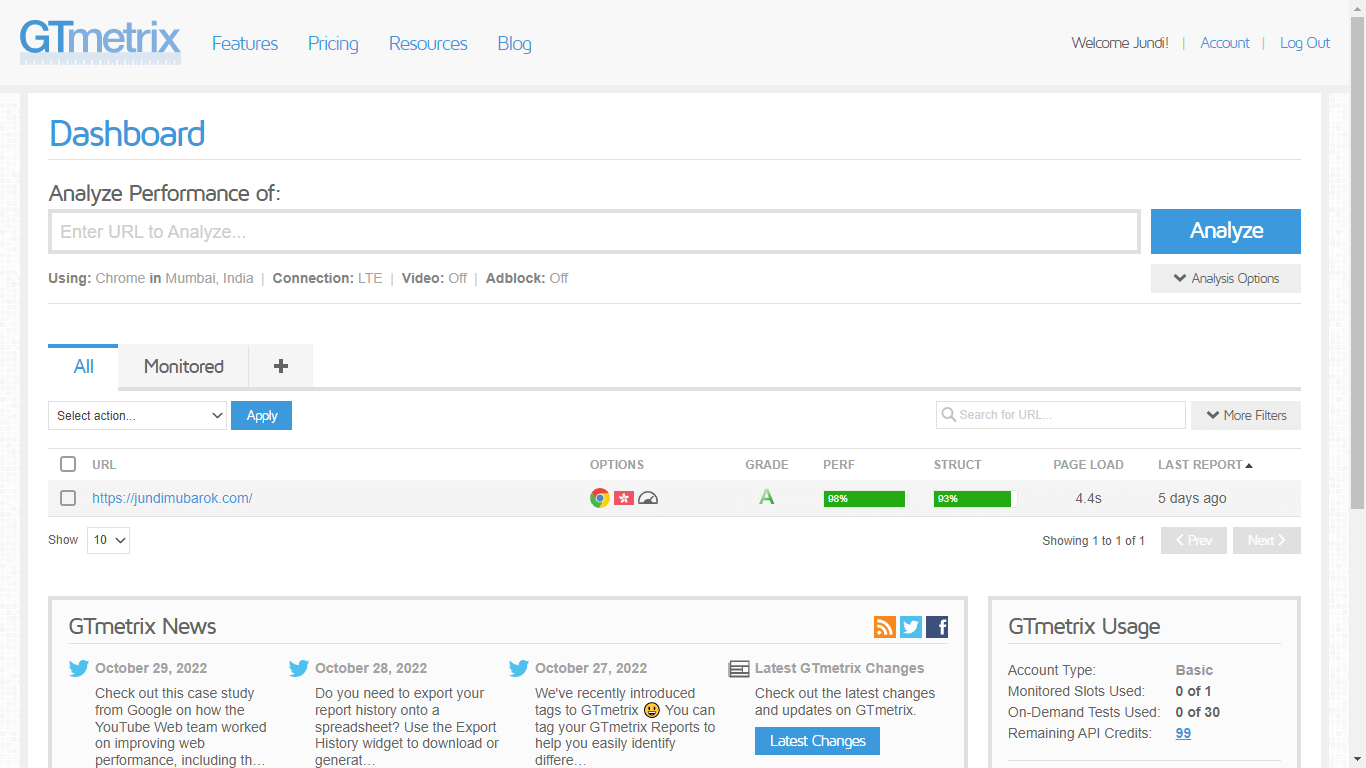Tick the select-all checkbox in the table header
The width and height of the screenshot is (1366, 768).
[68, 464]
